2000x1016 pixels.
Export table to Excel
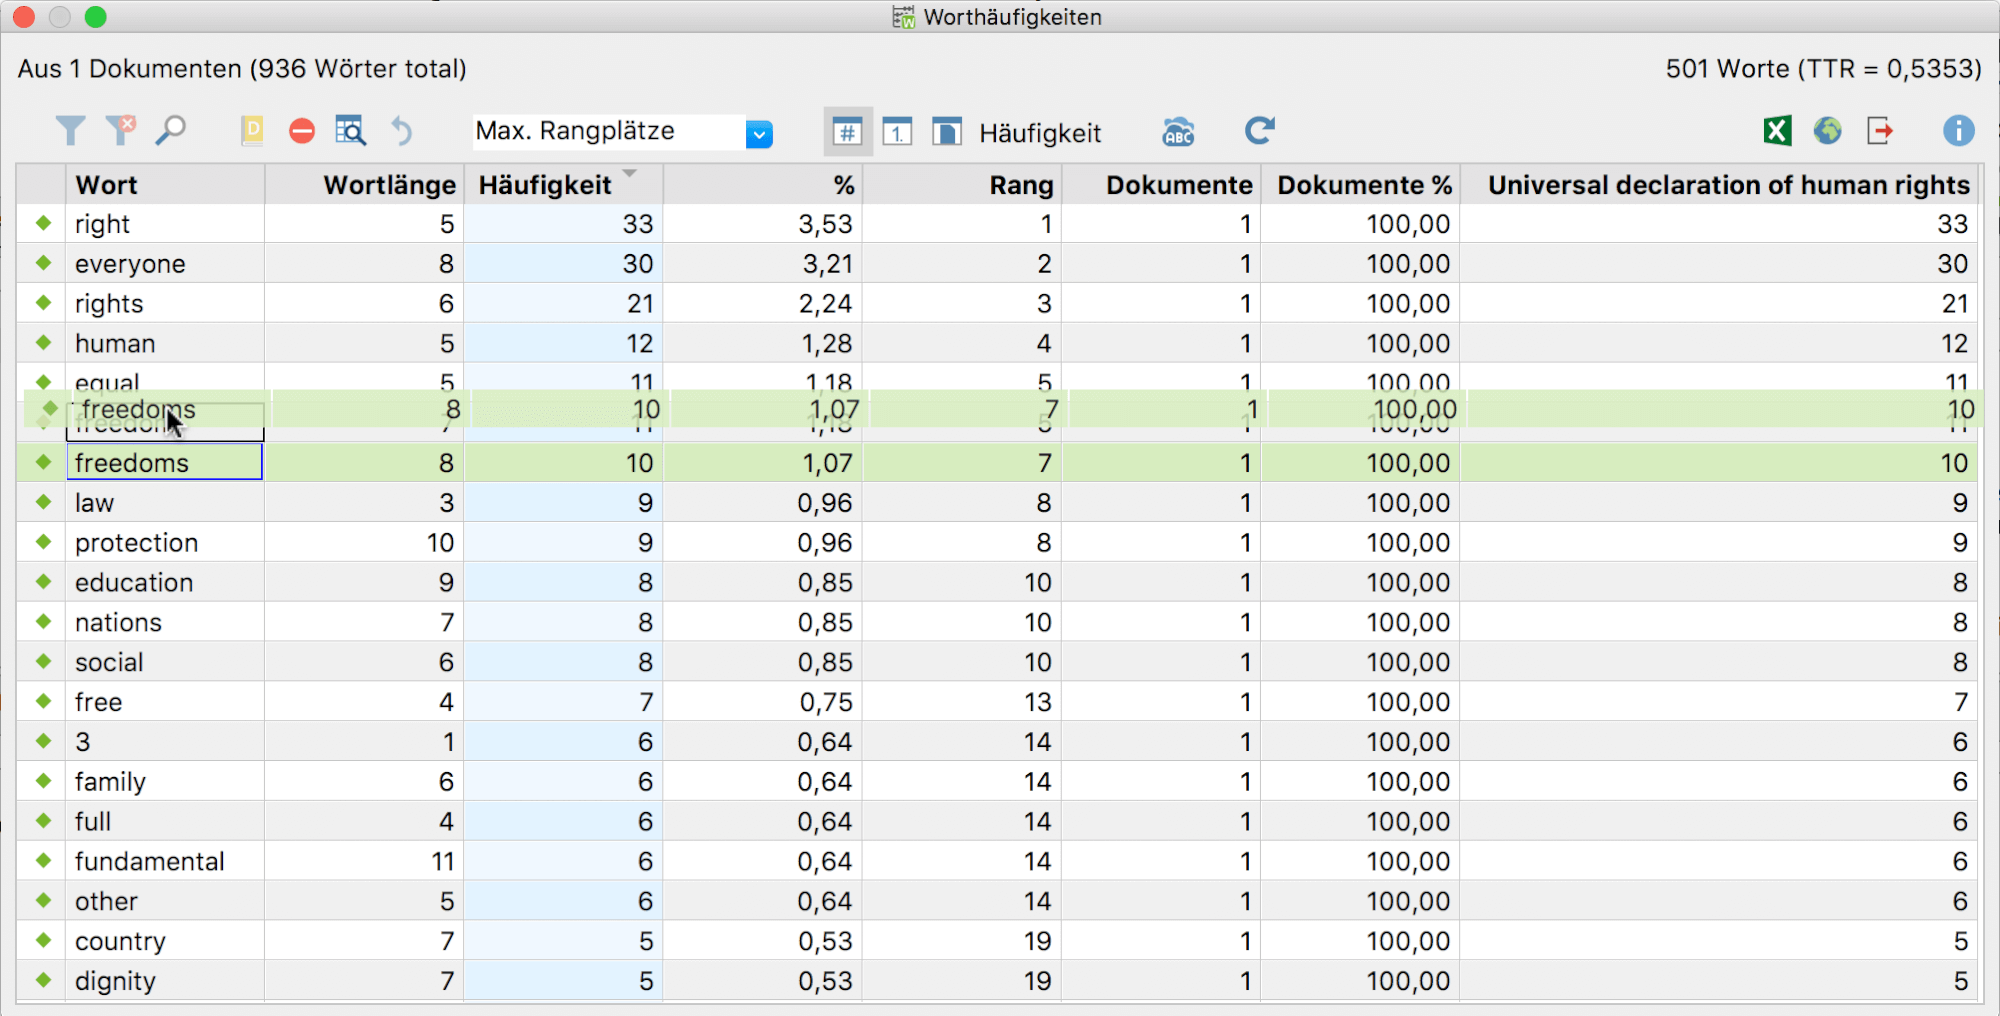tap(1777, 131)
